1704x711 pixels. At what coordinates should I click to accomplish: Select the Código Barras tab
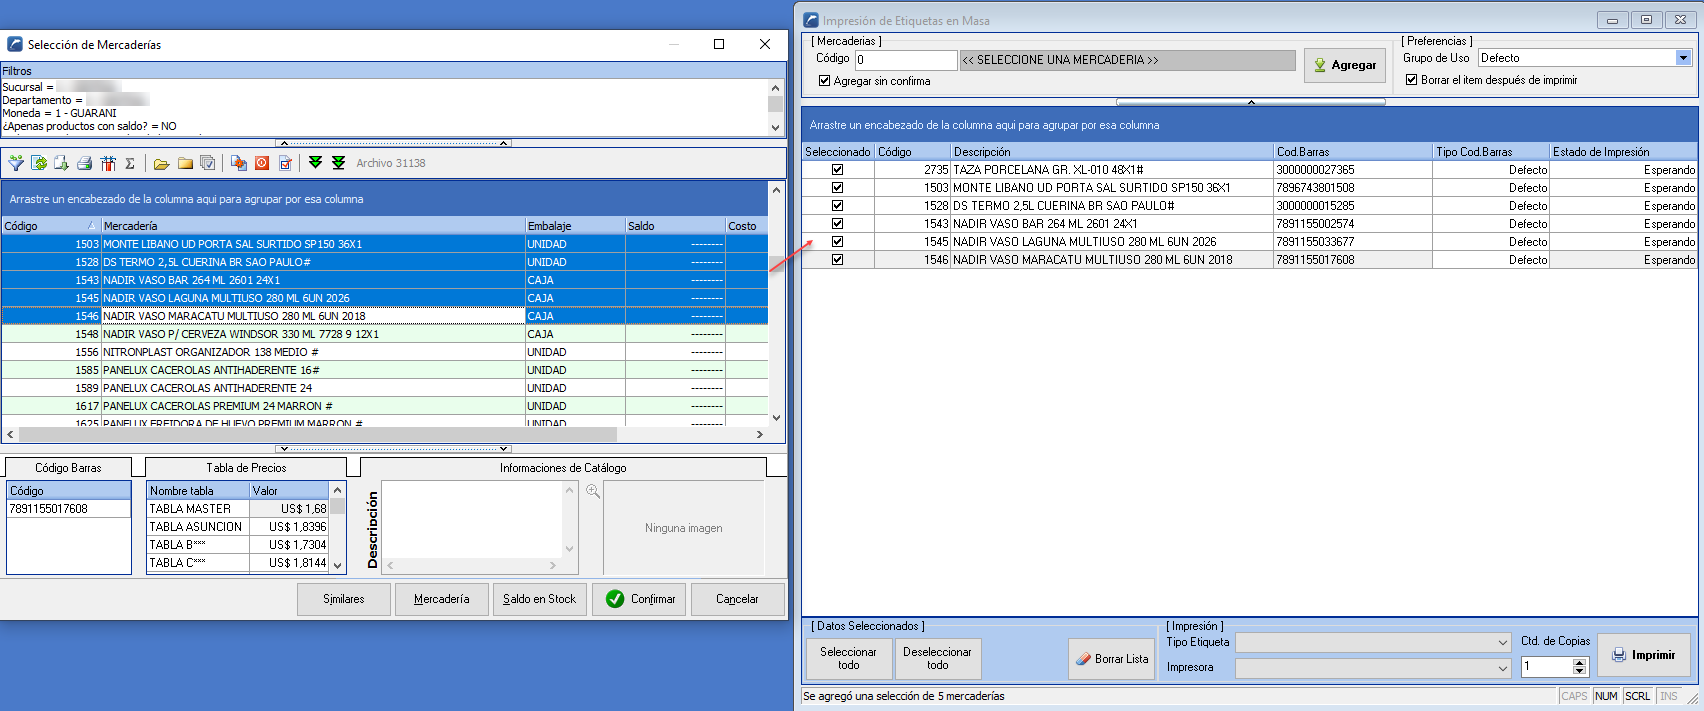click(68, 468)
